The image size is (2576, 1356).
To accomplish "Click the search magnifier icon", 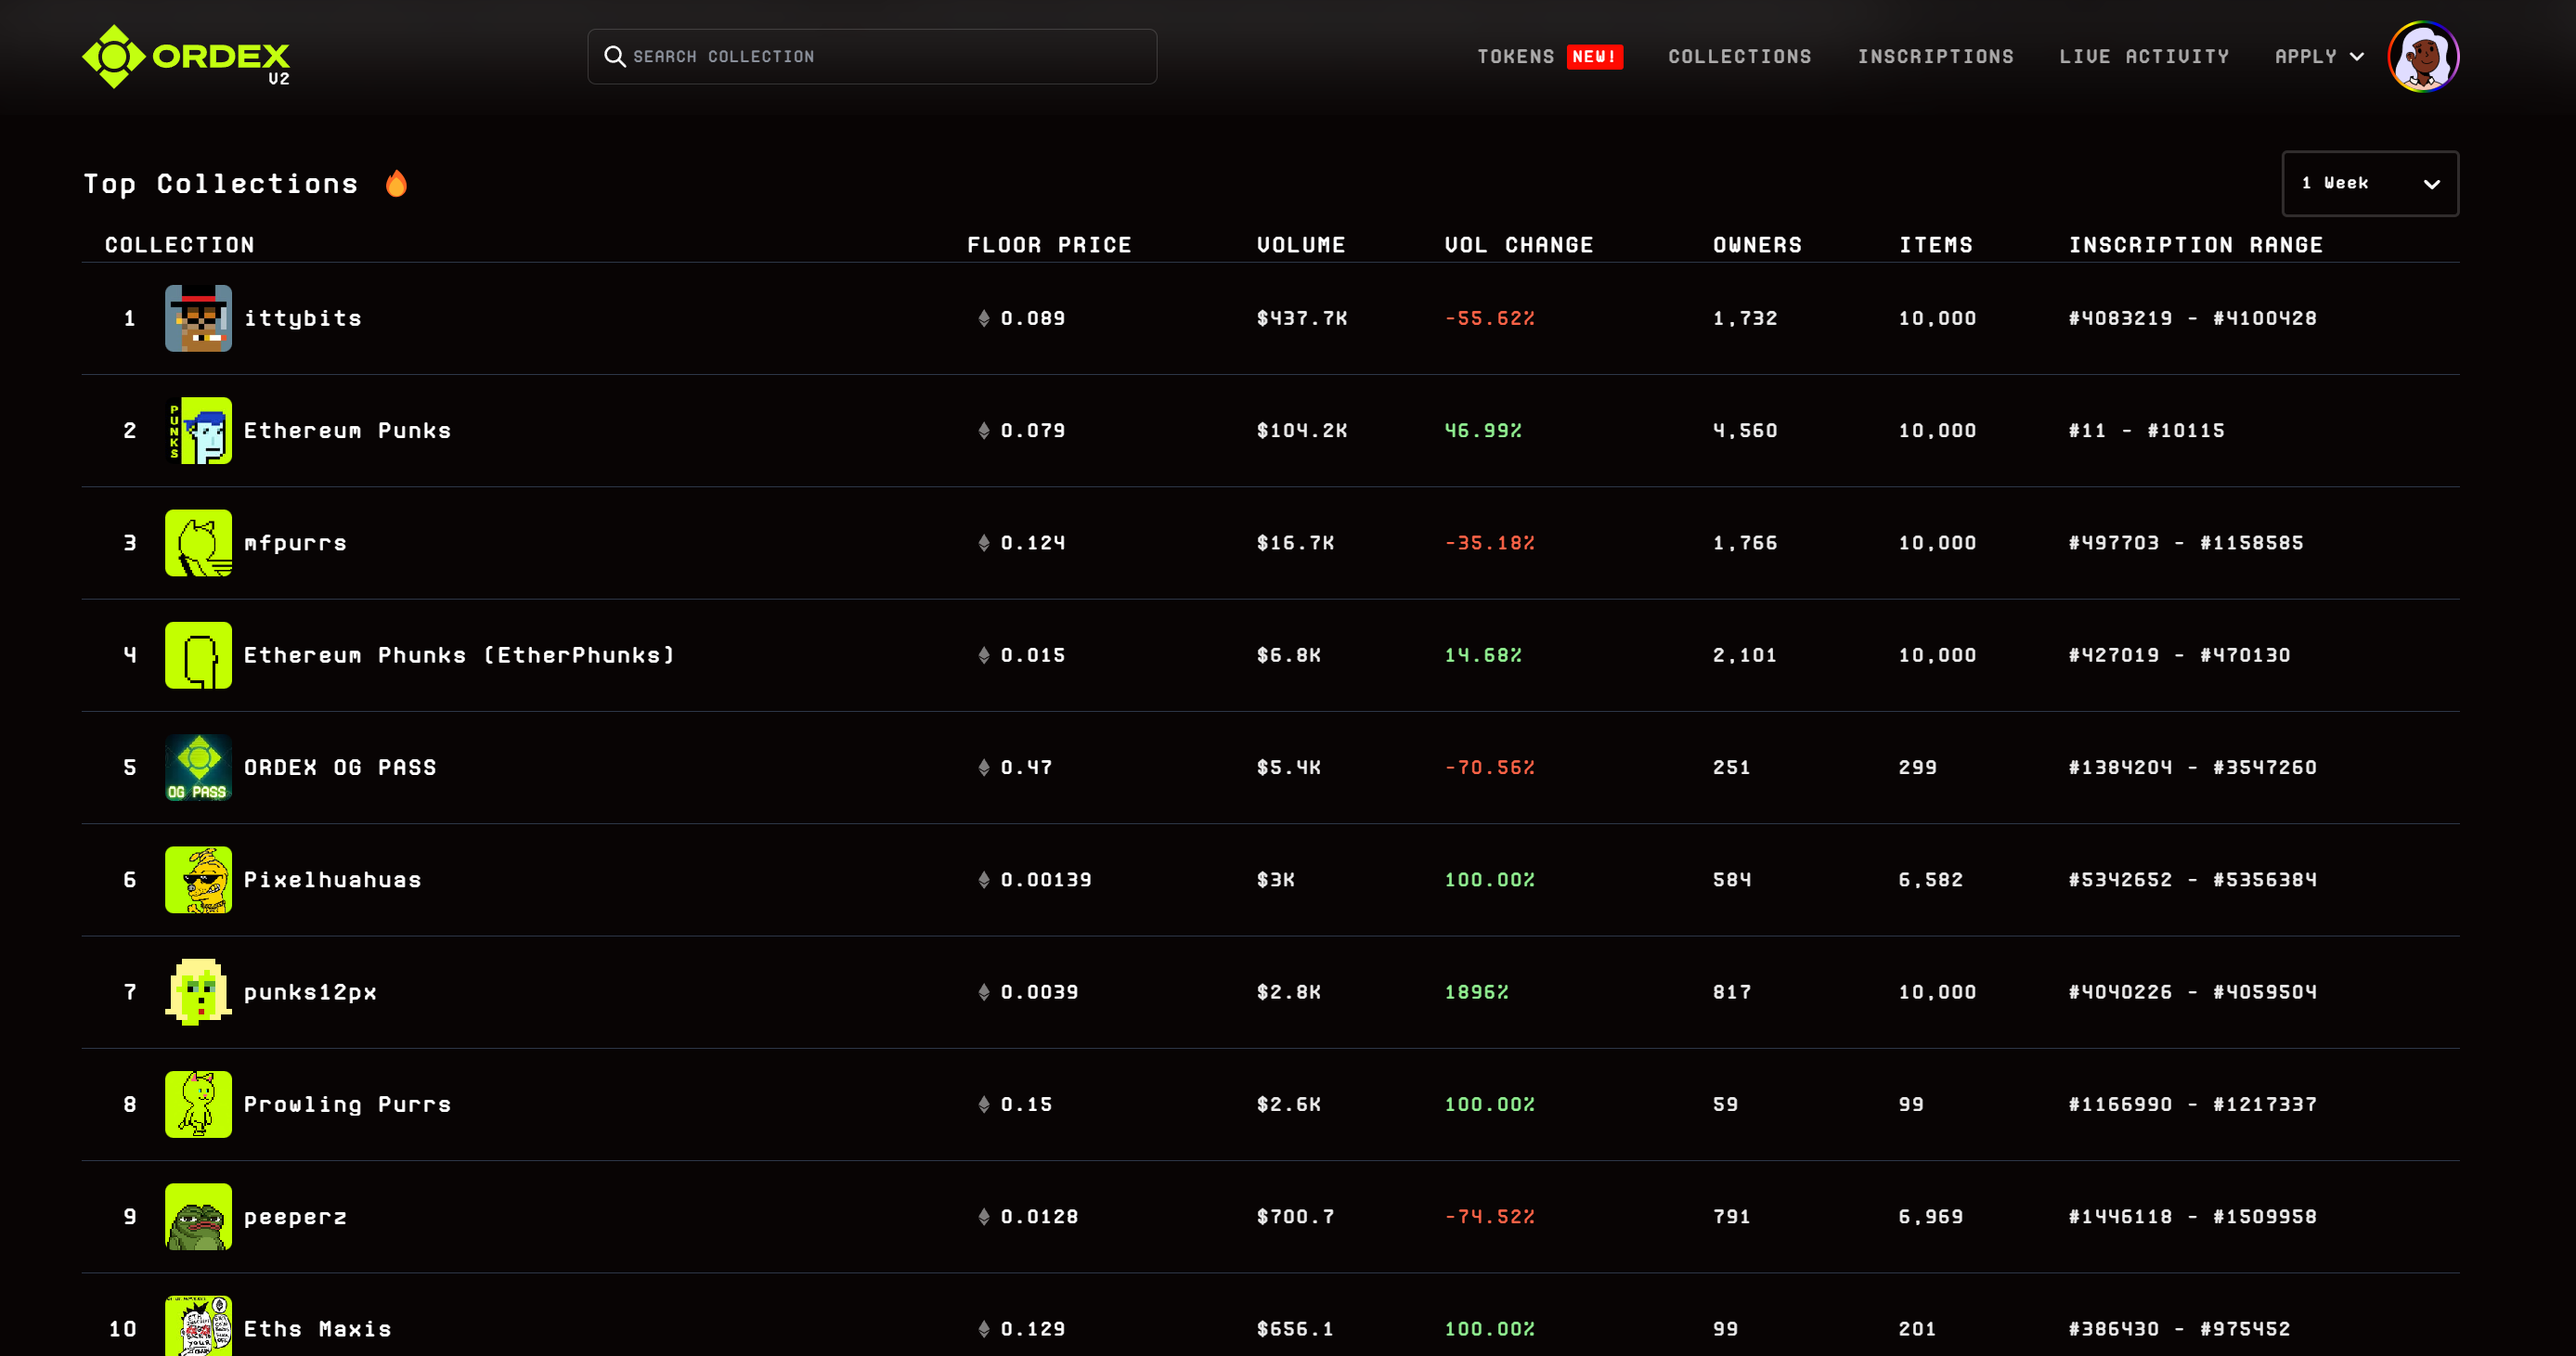I will tap(615, 57).
